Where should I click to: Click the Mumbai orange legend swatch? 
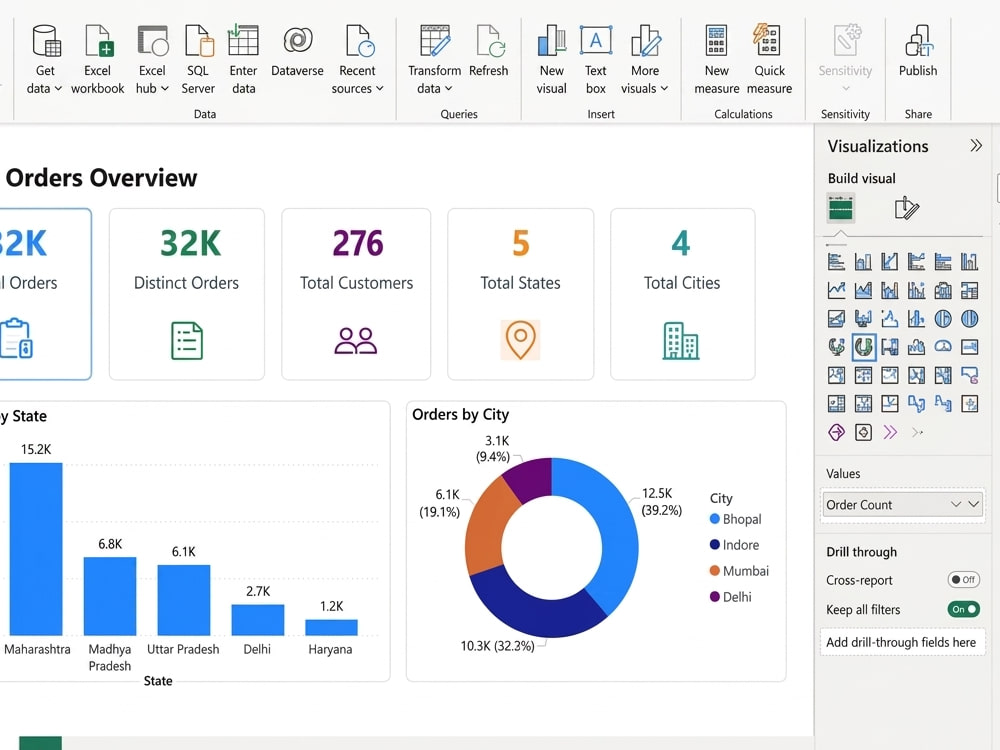(715, 571)
